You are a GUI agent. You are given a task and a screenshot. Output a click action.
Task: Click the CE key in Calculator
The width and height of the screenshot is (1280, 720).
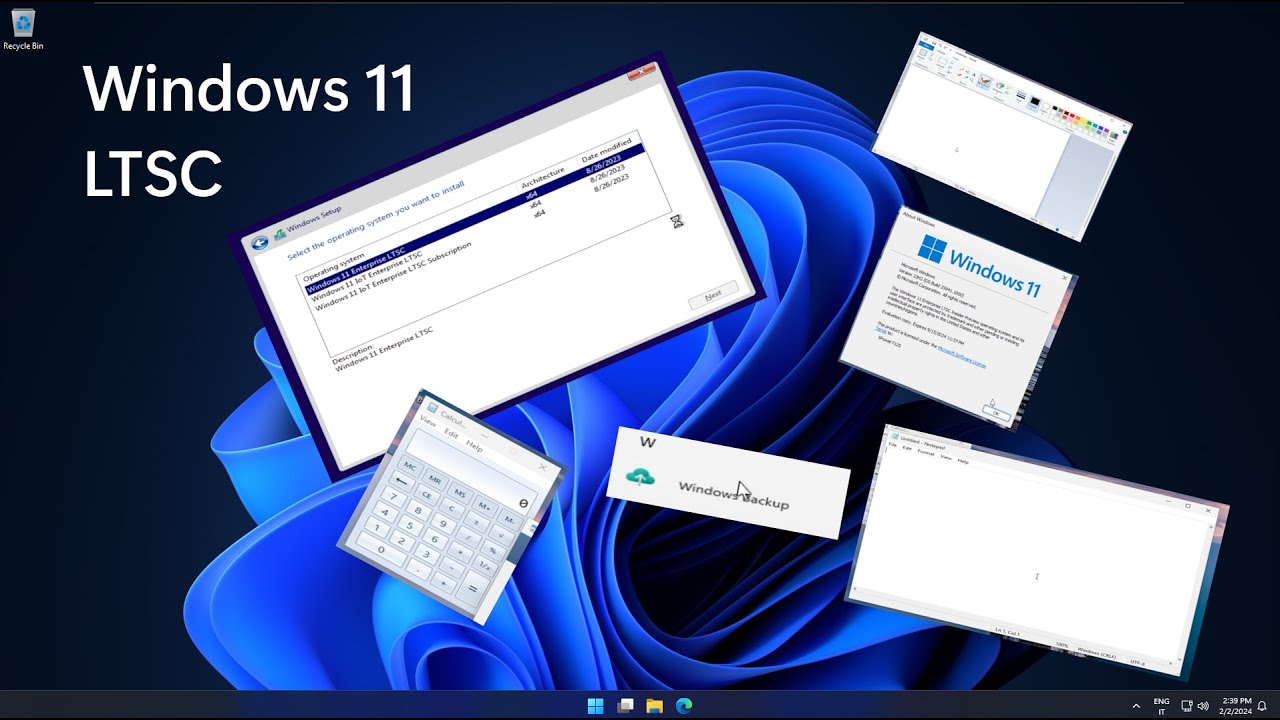(426, 495)
